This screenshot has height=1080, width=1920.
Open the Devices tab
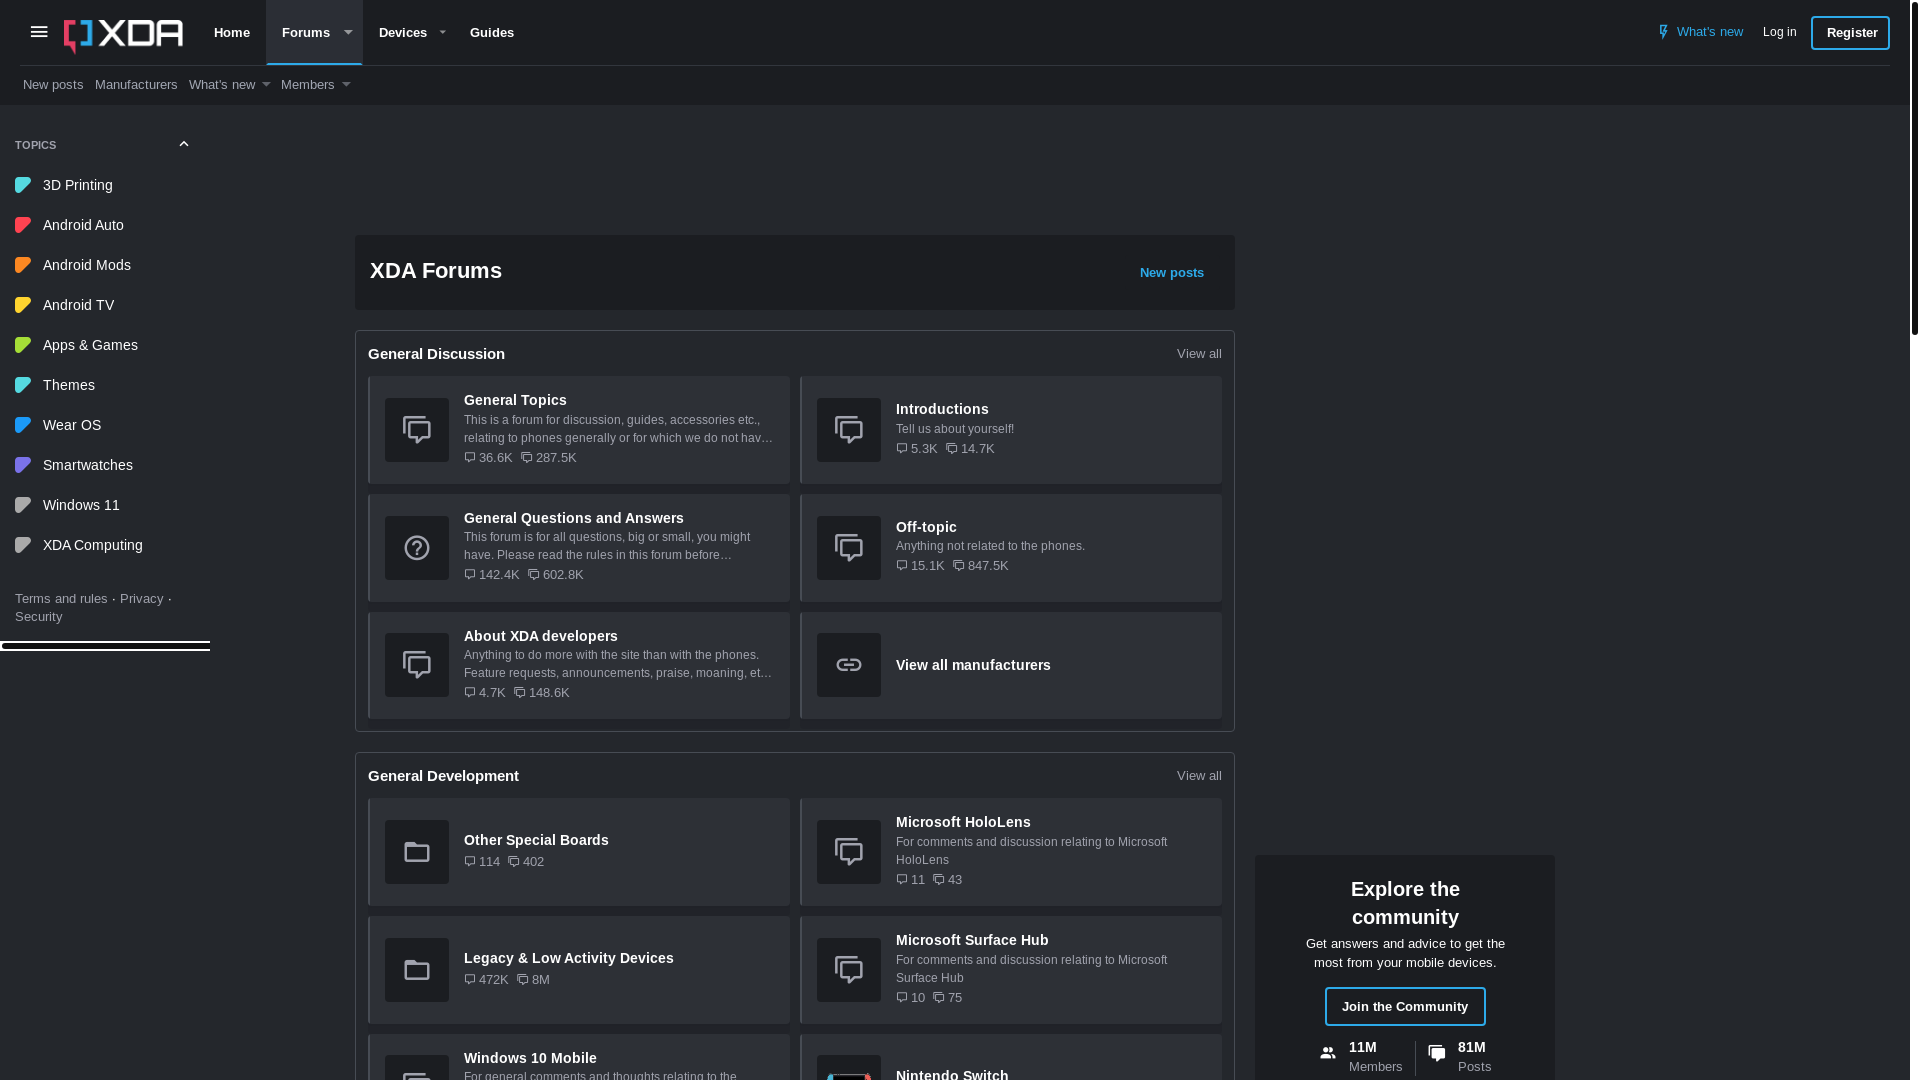(x=403, y=33)
